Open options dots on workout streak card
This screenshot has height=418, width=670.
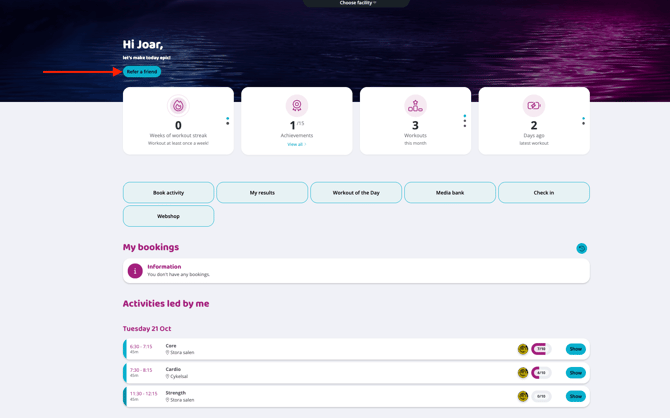227,121
